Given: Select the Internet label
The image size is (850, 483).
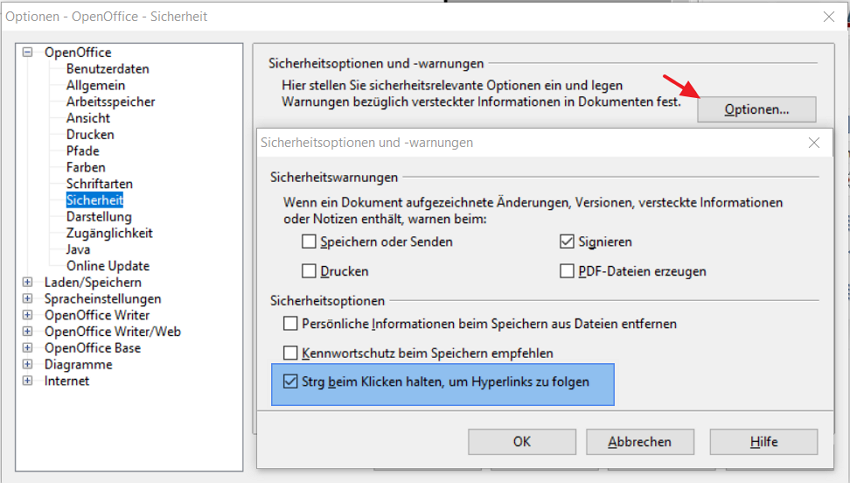Looking at the screenshot, I should (x=67, y=381).
